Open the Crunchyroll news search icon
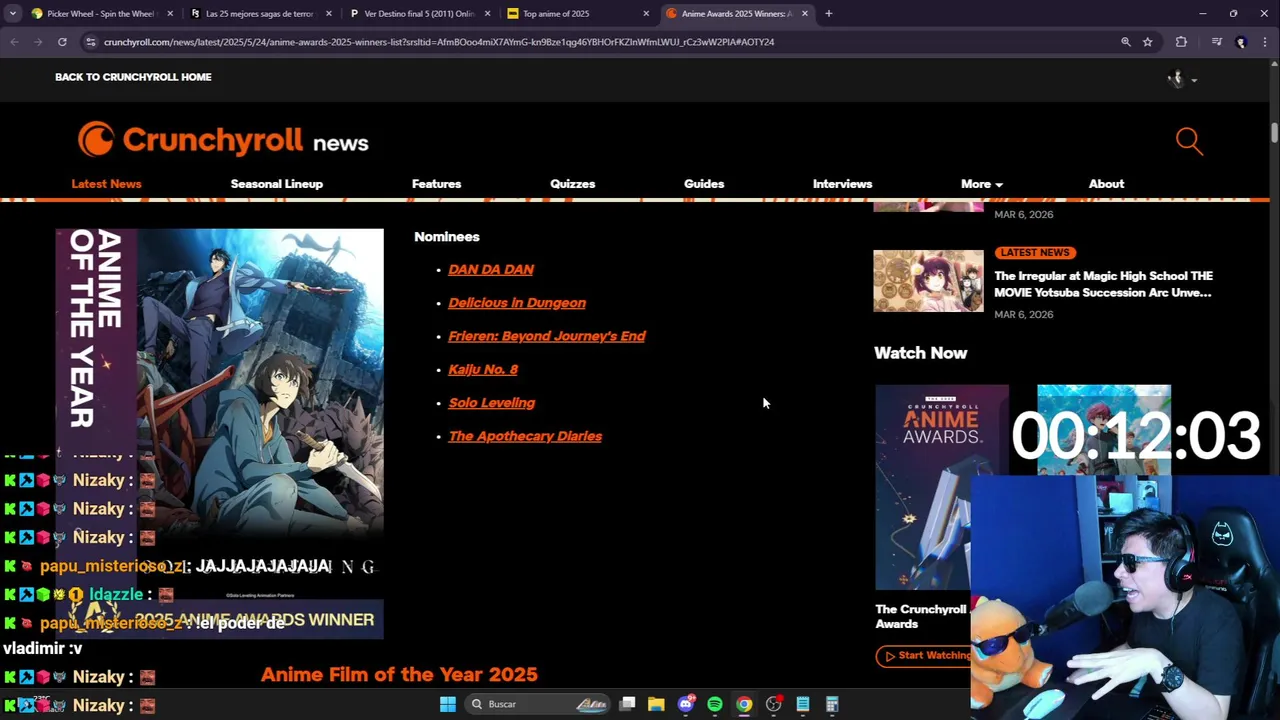Image resolution: width=1280 pixels, height=720 pixels. click(1189, 141)
